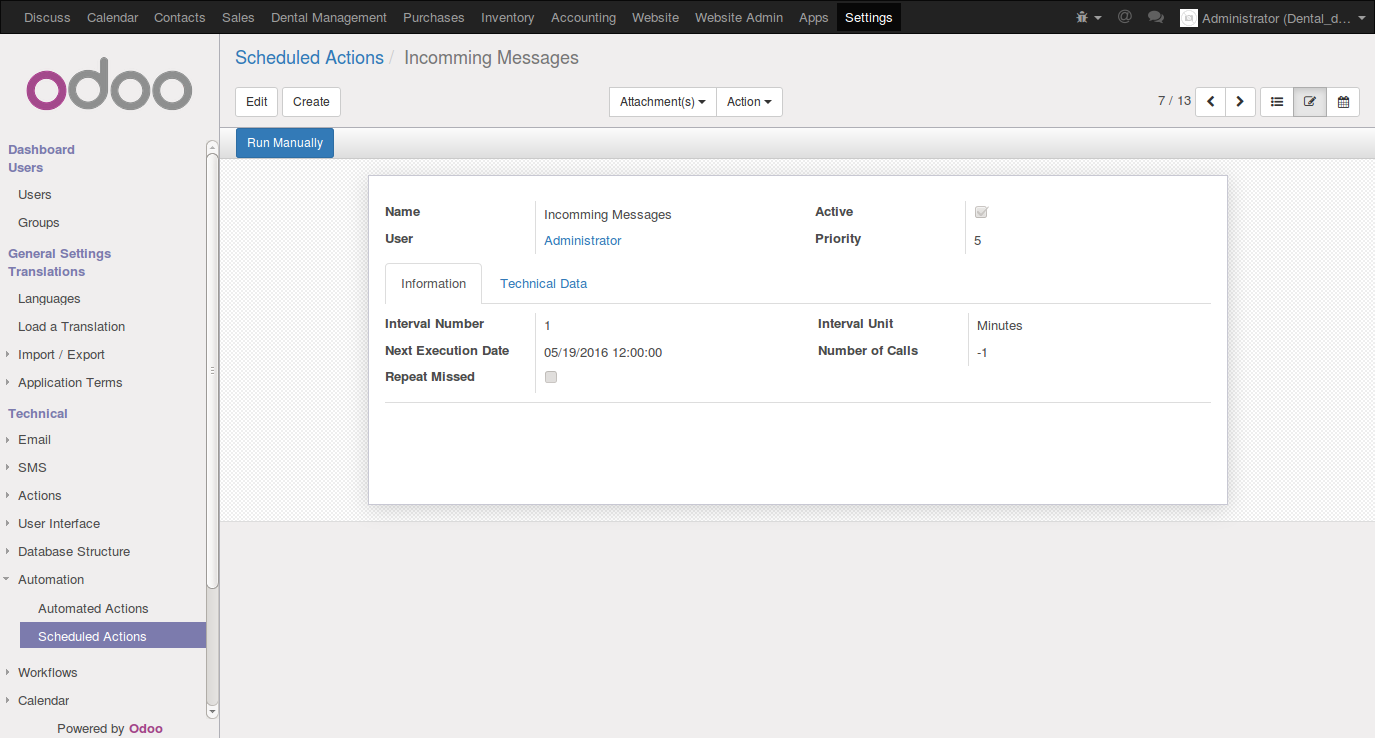Collapse the Automation sidebar section

coord(51,580)
